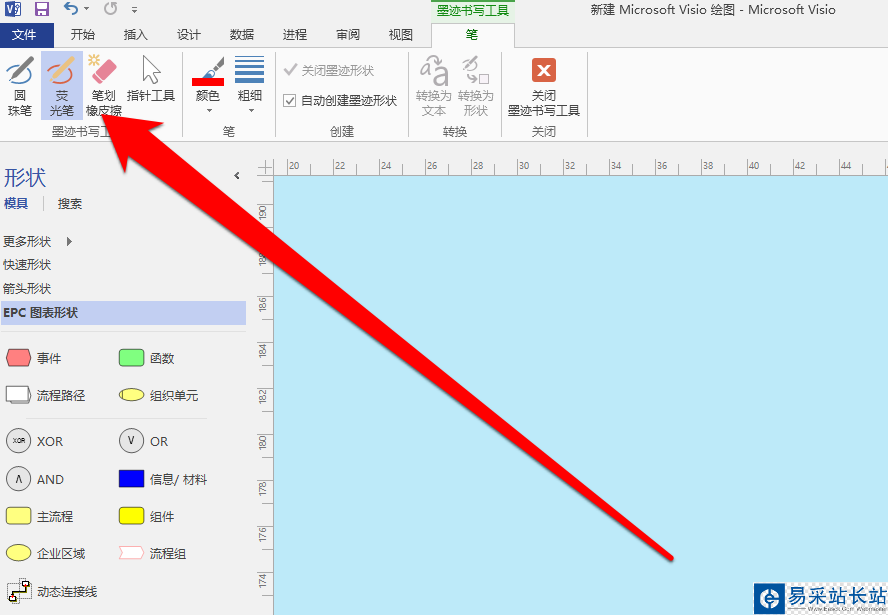The width and height of the screenshot is (888, 615).
Task: Switch to the Process (进程) tab
Action: 294,35
